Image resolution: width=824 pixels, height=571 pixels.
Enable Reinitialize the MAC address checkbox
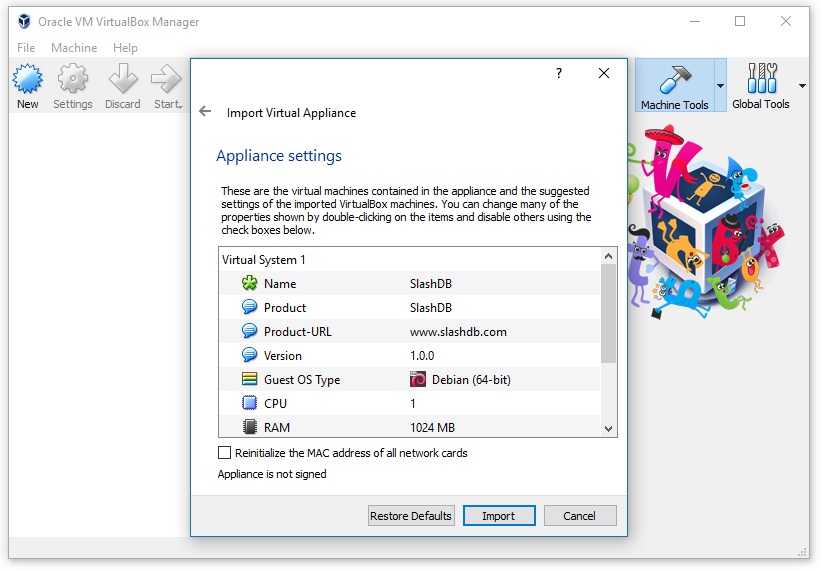[x=225, y=453]
